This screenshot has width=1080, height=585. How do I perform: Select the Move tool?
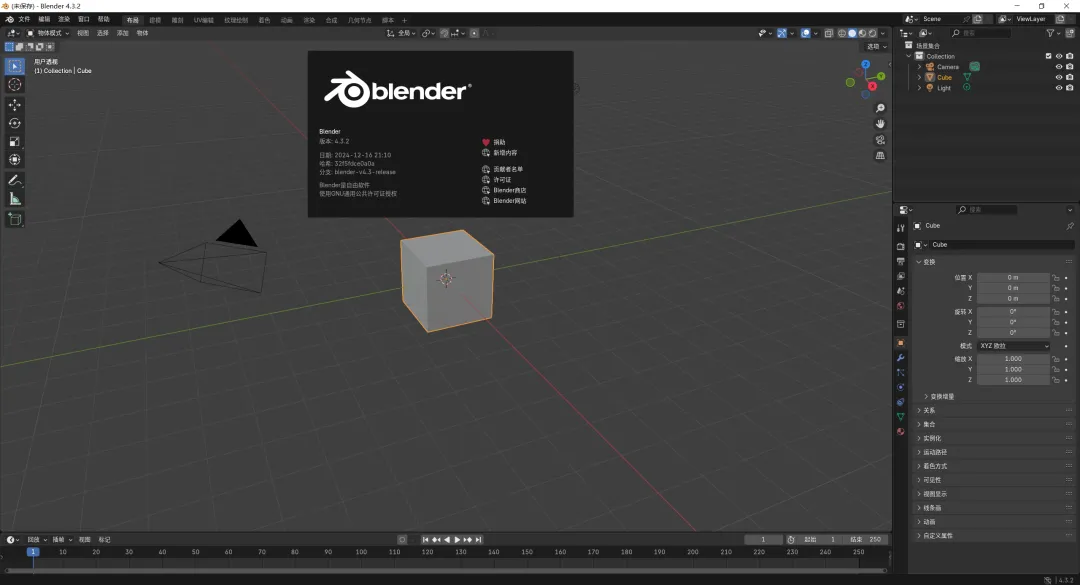coord(14,105)
